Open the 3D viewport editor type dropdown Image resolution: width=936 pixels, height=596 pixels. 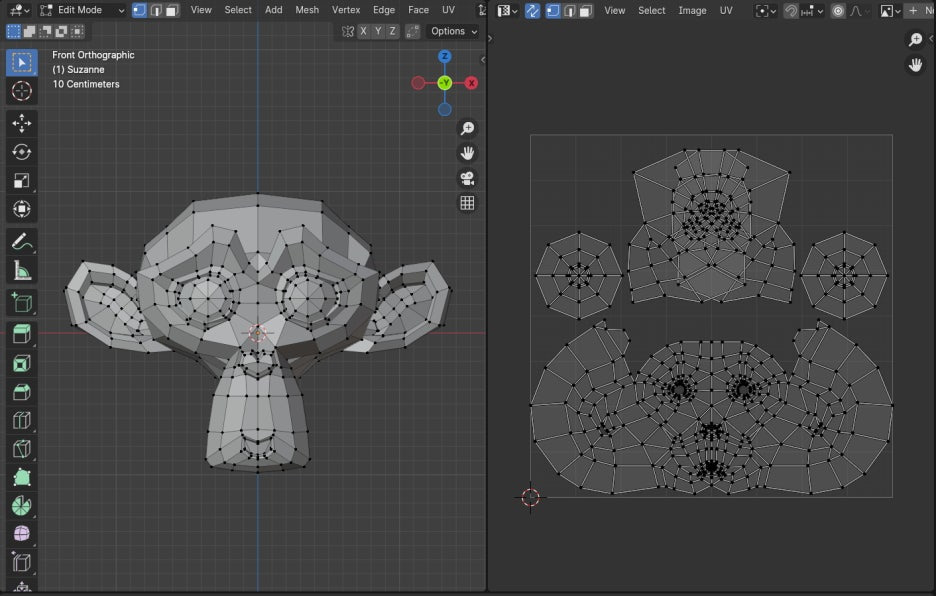pyautogui.click(x=20, y=10)
